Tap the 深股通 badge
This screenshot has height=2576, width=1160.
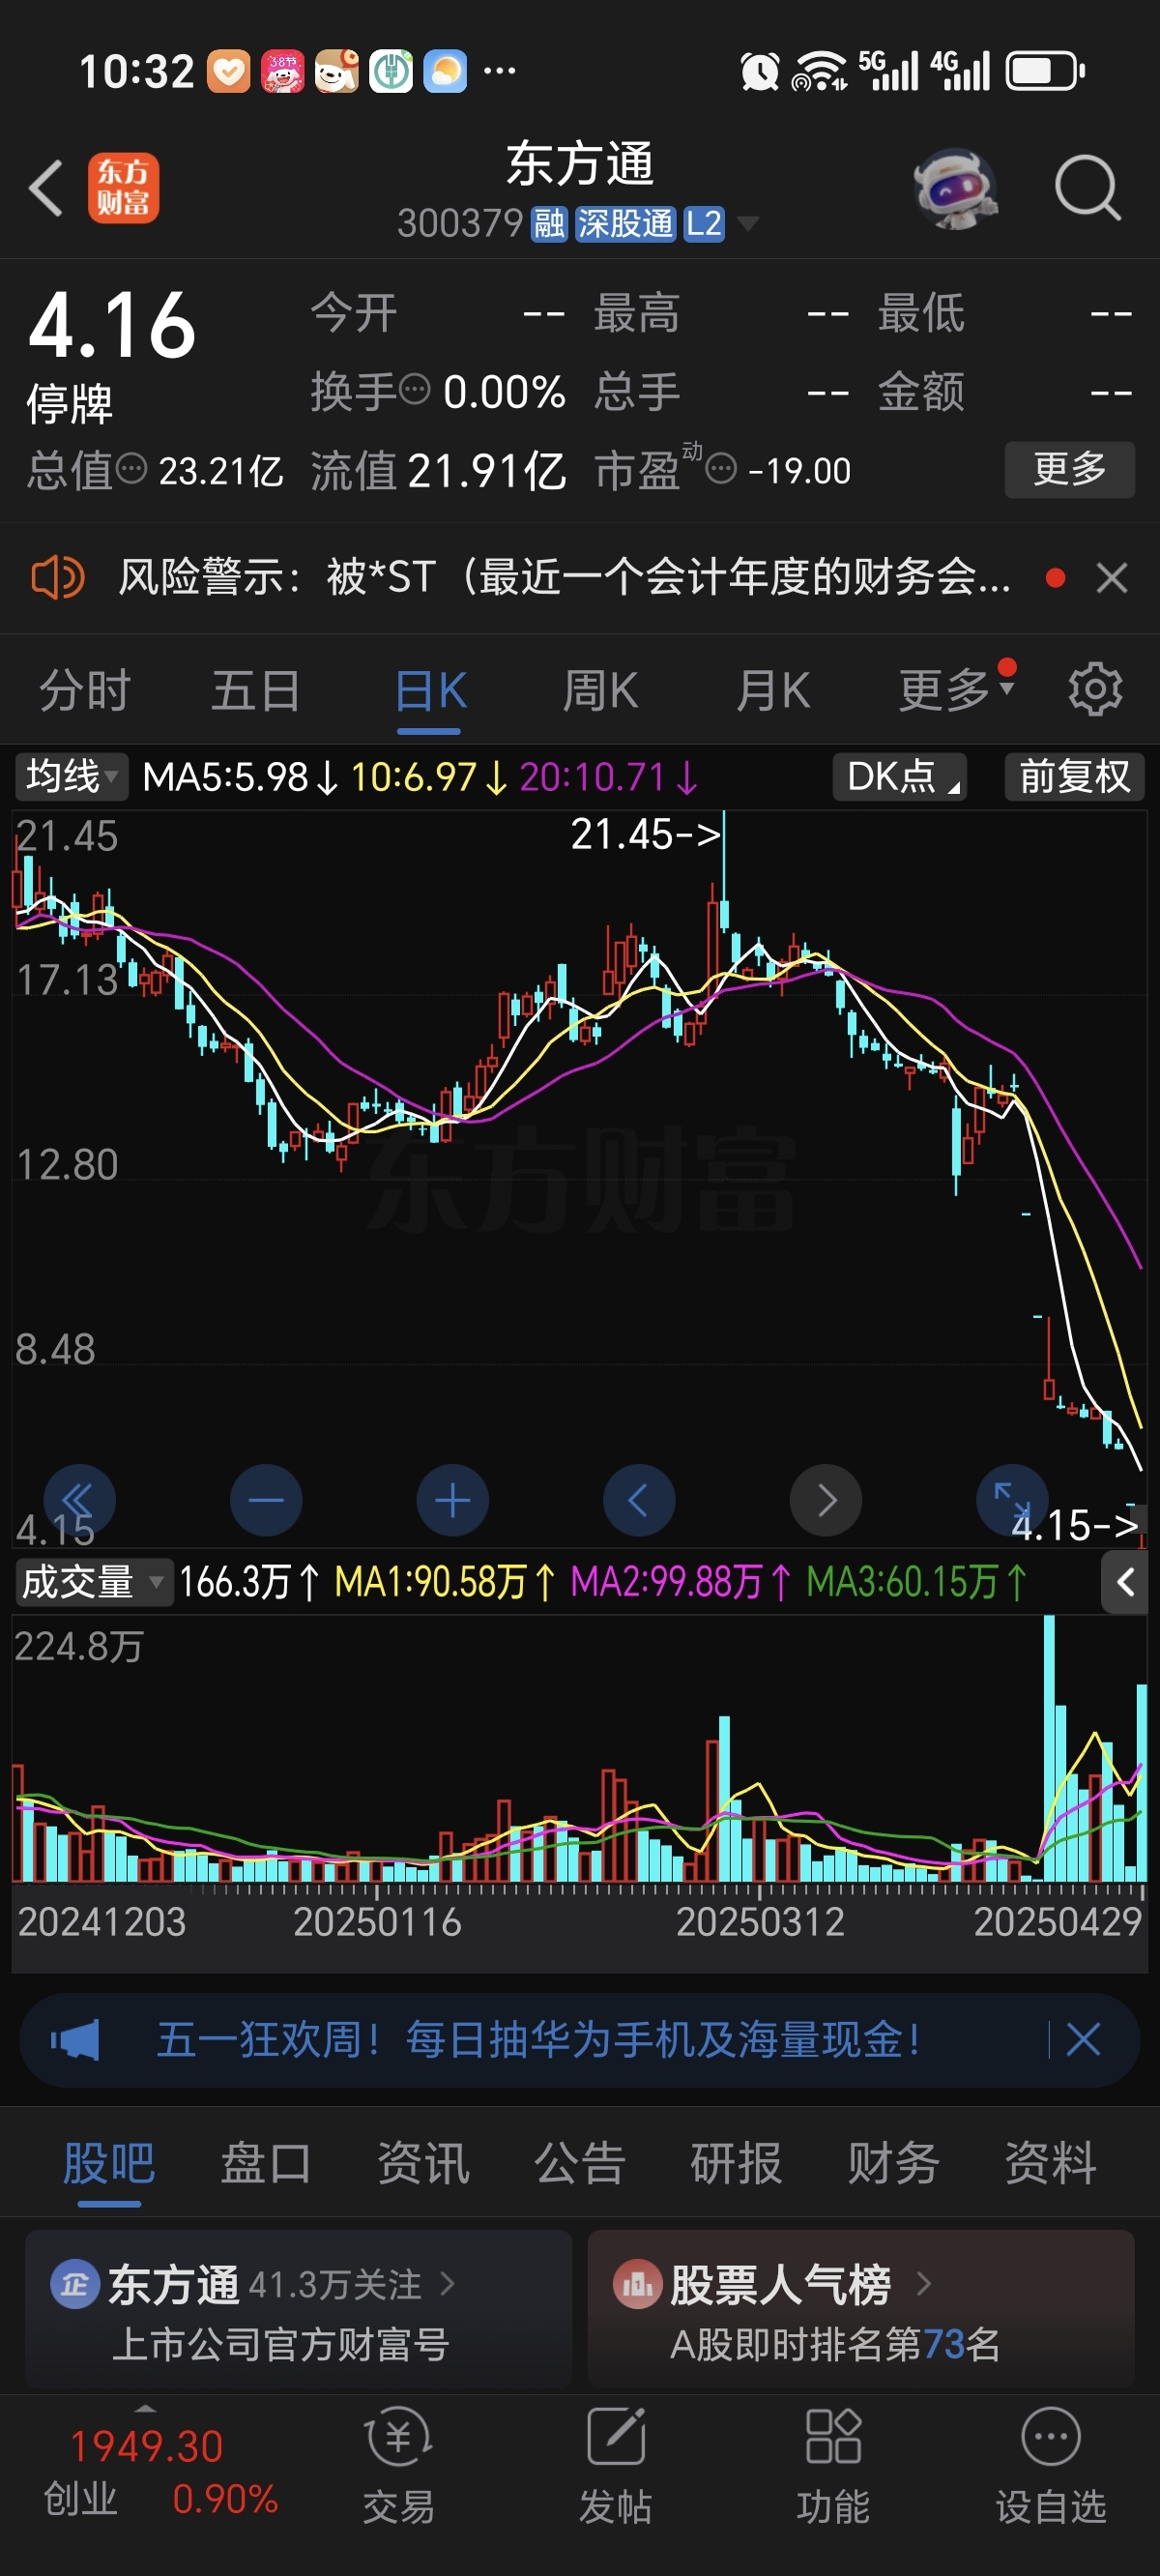click(x=626, y=224)
